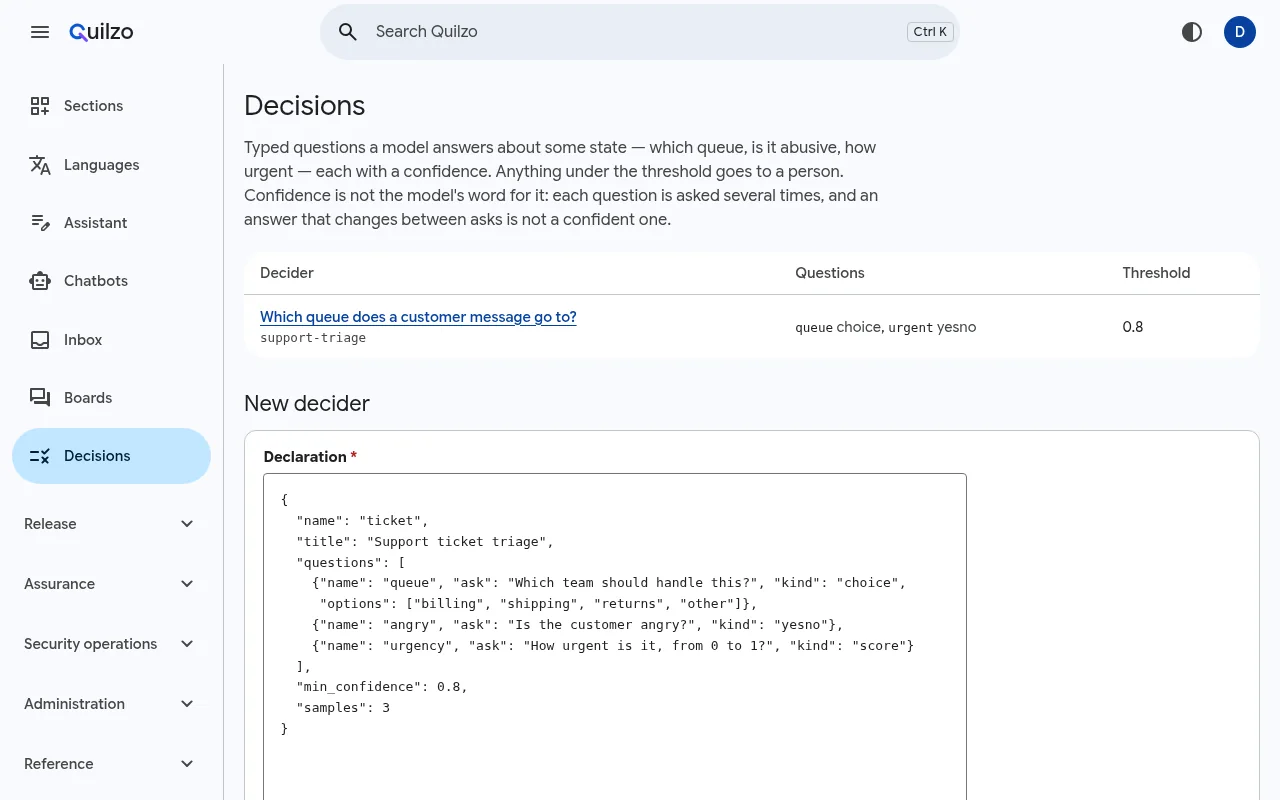Viewport: 1280px width, 800px height.
Task: Click the Boards forum icon
Action: tap(40, 398)
